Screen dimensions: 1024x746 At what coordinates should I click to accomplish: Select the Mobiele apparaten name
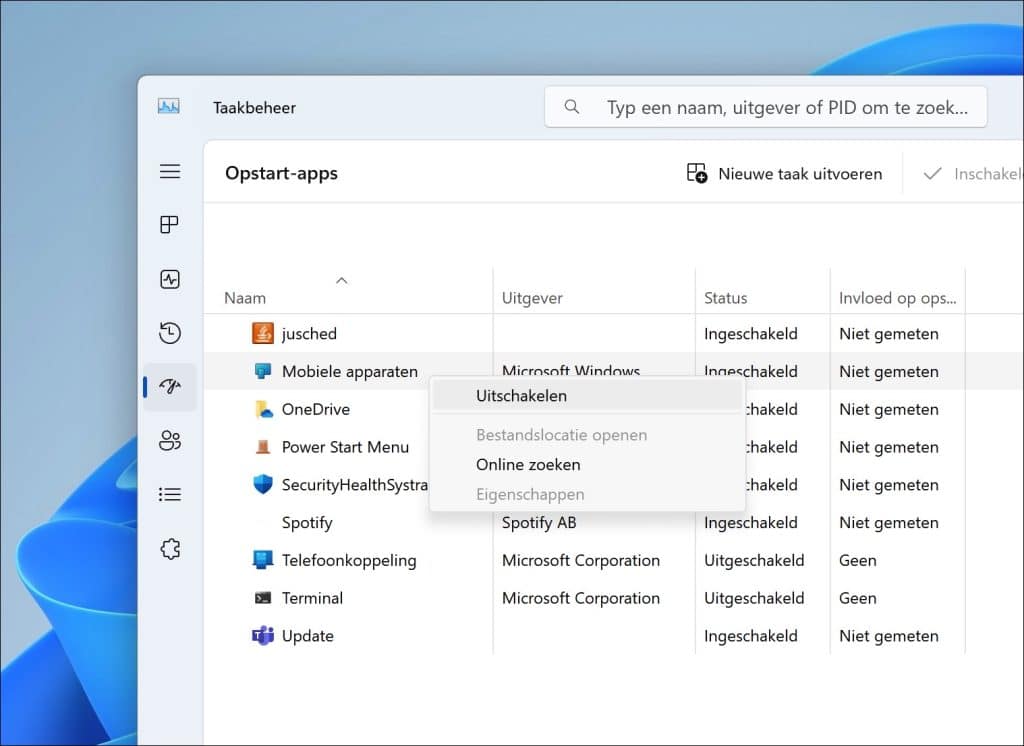coord(349,372)
